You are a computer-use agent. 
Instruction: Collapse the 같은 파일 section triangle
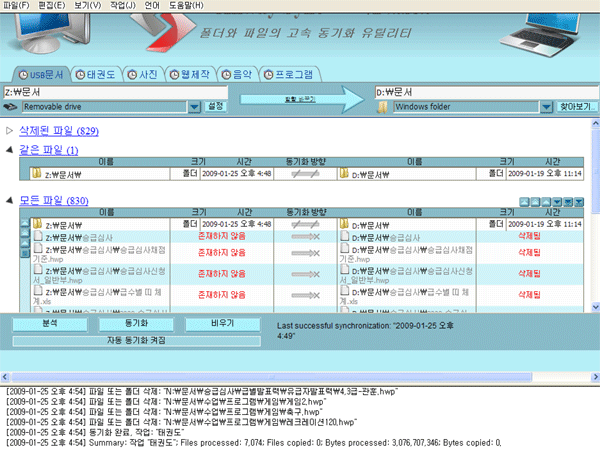coord(10,150)
